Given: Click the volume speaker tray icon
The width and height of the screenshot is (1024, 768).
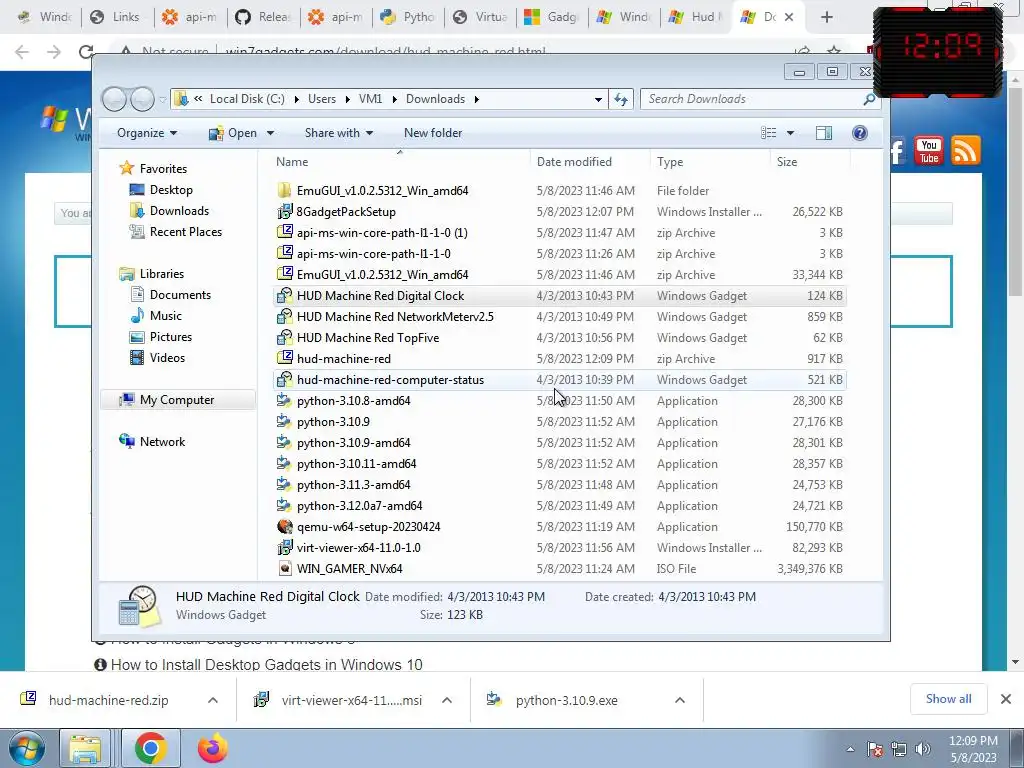Looking at the screenshot, I should 923,749.
